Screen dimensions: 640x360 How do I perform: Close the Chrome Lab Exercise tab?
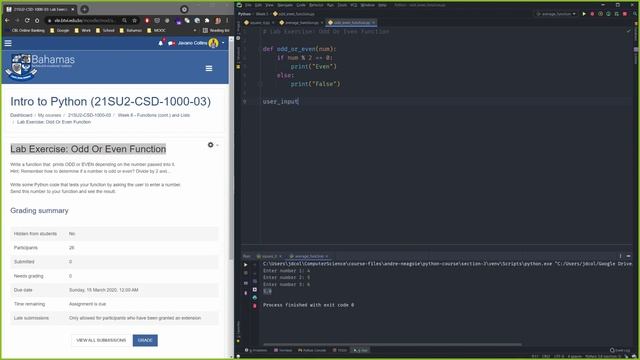tap(73, 9)
